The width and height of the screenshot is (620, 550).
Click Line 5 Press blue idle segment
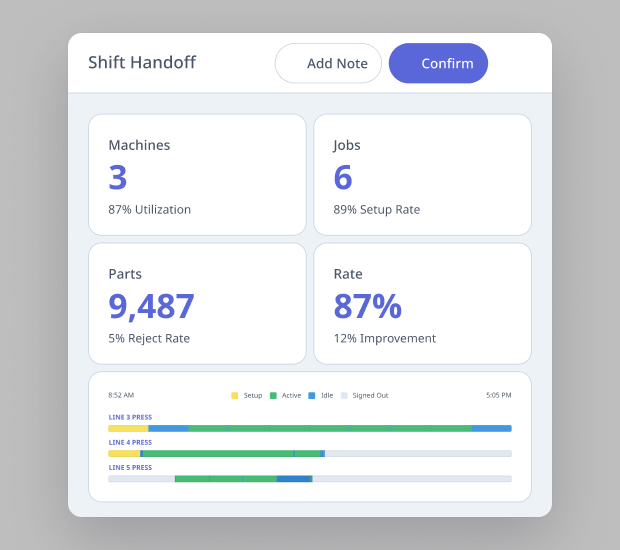[x=294, y=478]
